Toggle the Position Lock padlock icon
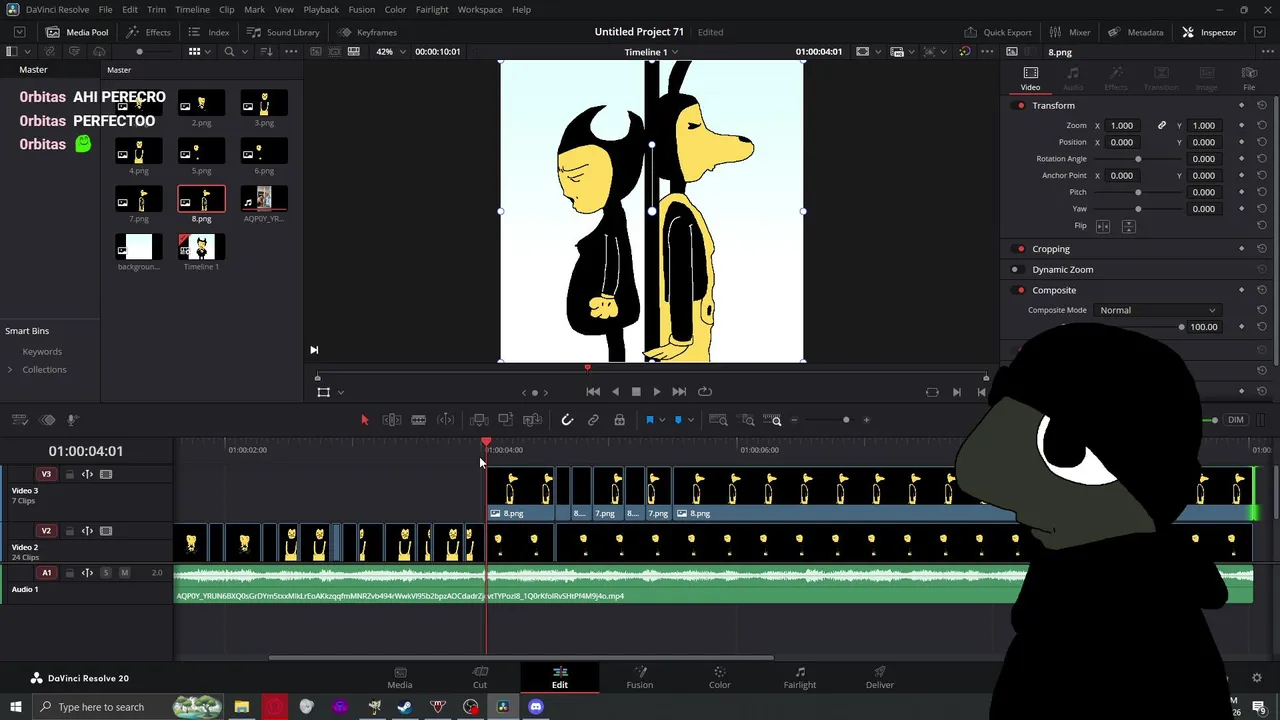Screen dimensions: 1280x720 (x=619, y=420)
